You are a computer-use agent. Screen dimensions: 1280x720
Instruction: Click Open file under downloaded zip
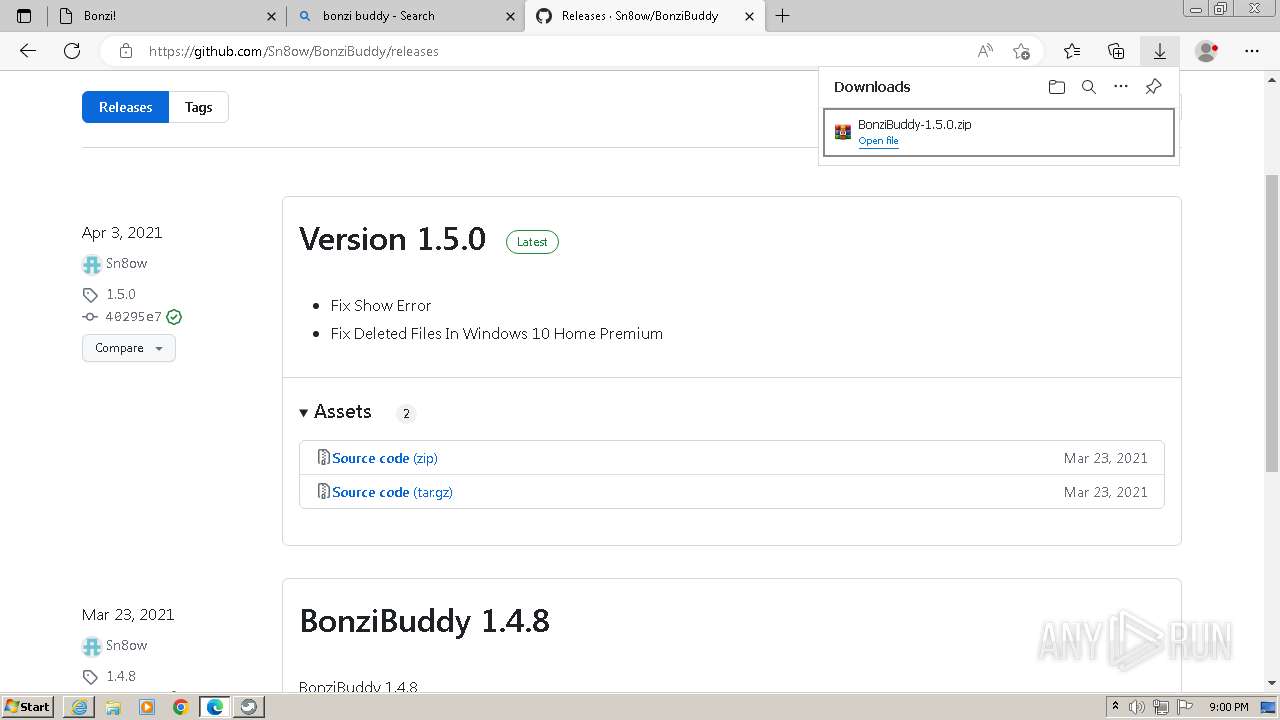(x=878, y=141)
